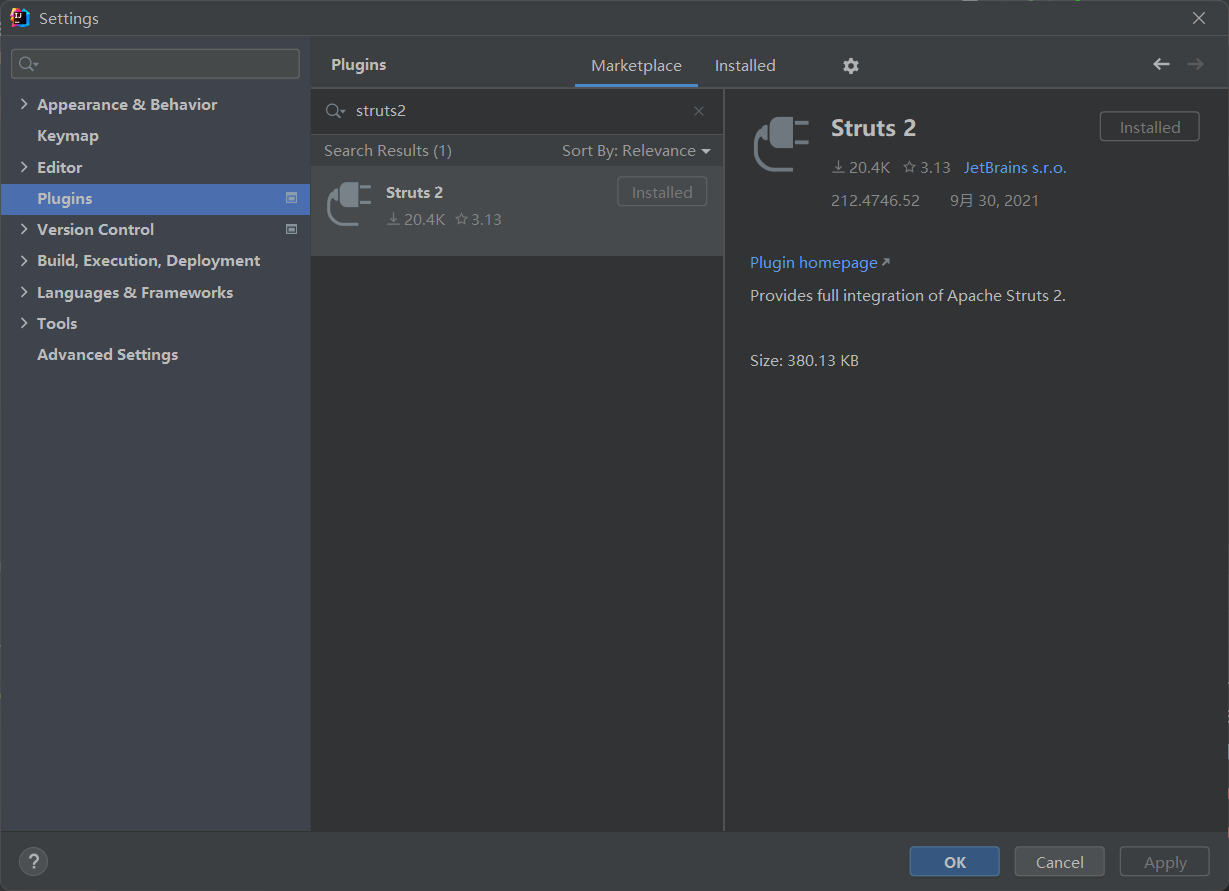Clear the struts2 search text
This screenshot has height=891, width=1229.
(699, 111)
